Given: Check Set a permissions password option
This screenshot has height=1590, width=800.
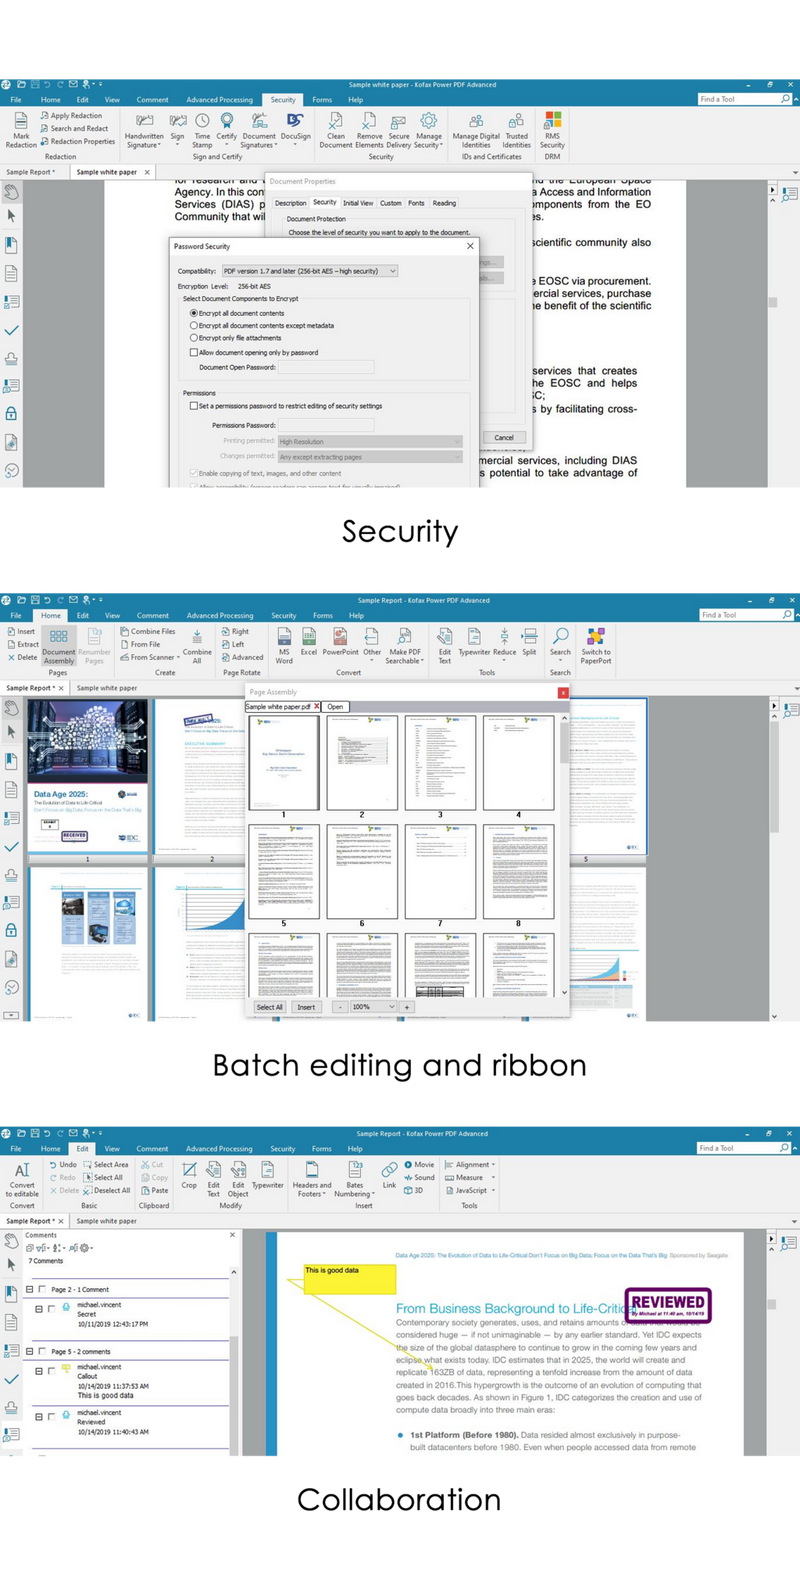Looking at the screenshot, I should click(x=194, y=406).
